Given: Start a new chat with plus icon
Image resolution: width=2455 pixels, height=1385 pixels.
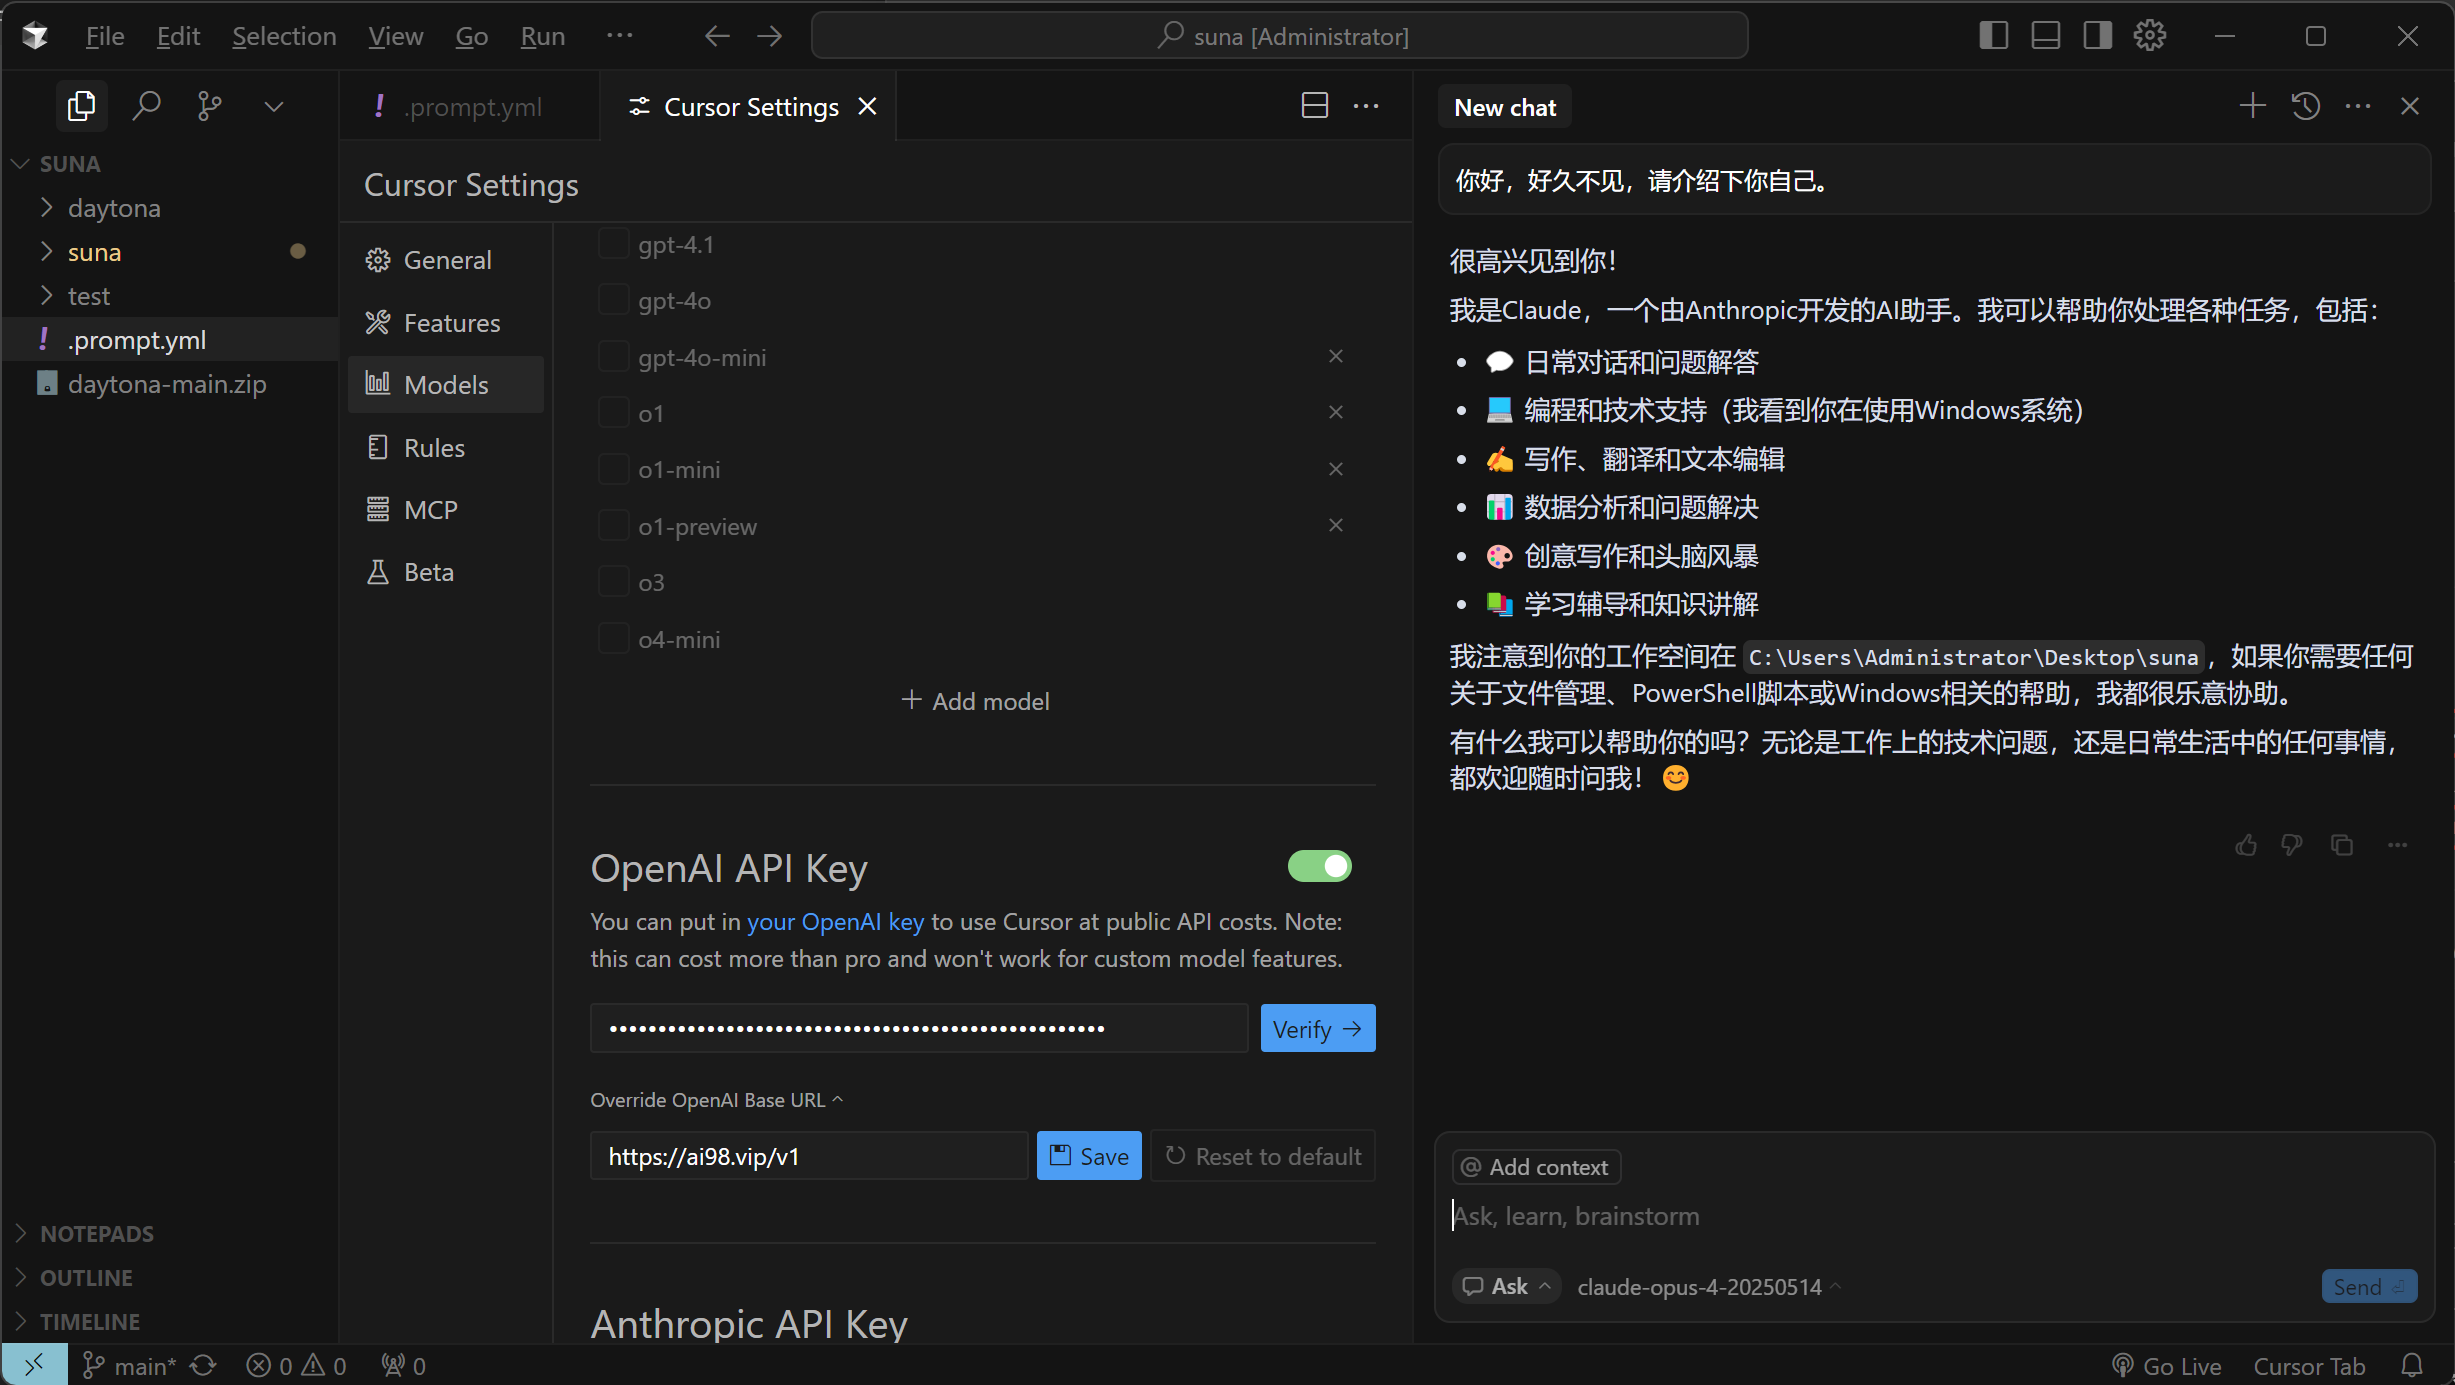Looking at the screenshot, I should click(x=2252, y=106).
